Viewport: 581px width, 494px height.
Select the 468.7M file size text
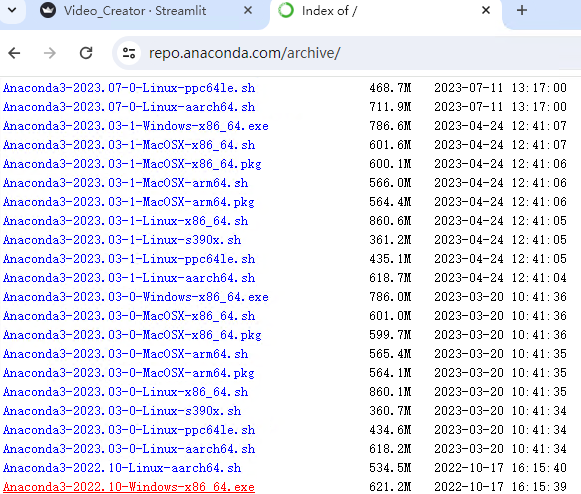tap(390, 88)
